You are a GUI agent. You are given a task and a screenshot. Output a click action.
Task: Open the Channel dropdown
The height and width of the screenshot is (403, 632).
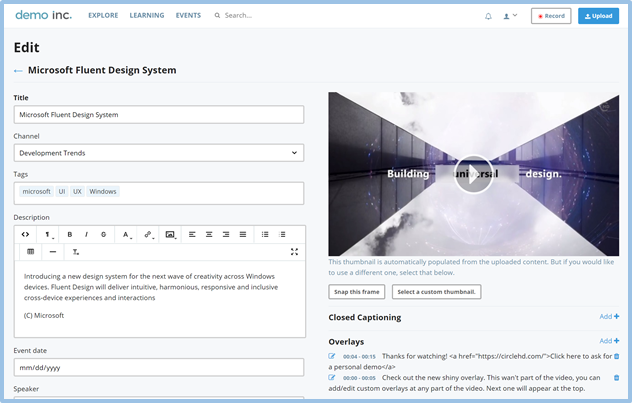[x=159, y=153]
